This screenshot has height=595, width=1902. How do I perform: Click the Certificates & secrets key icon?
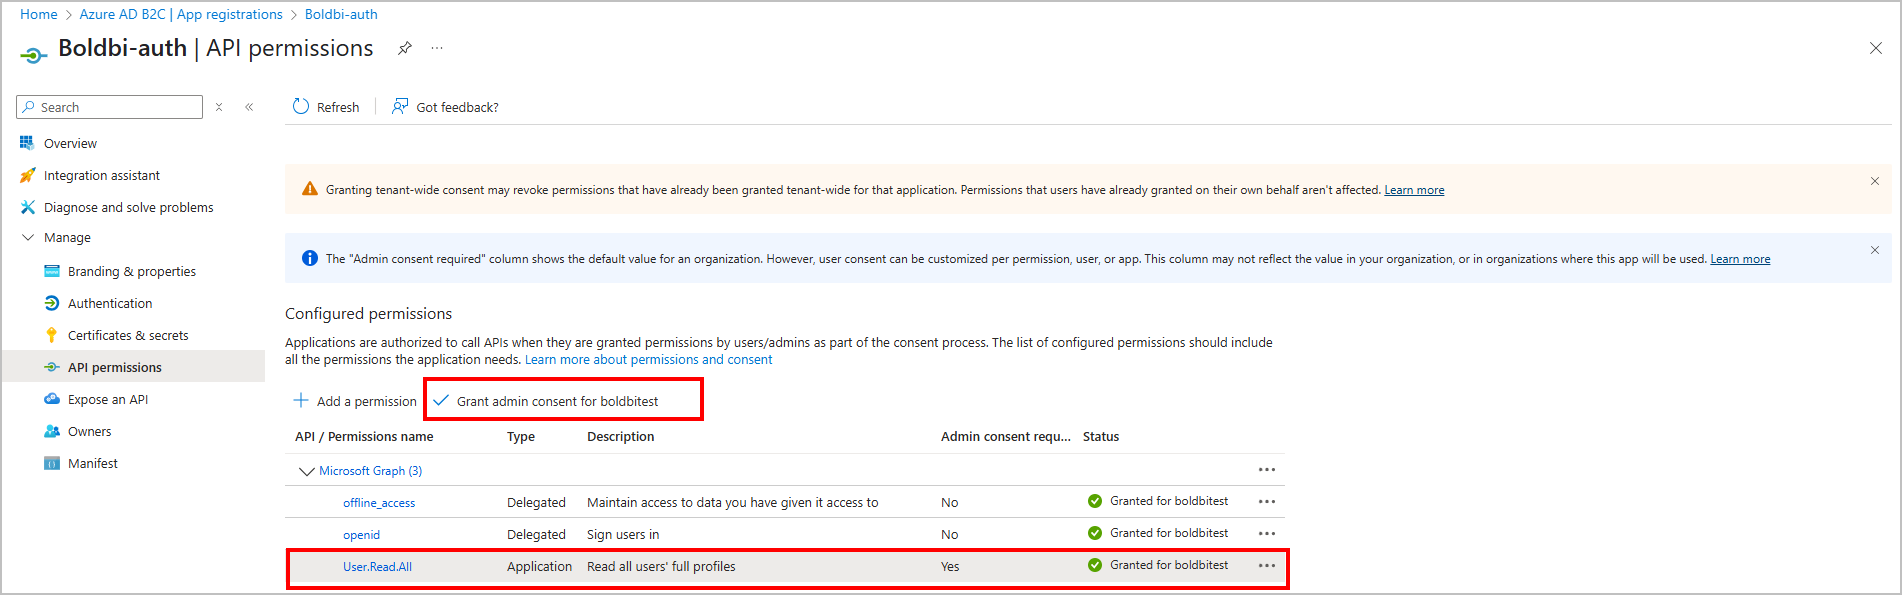coord(52,335)
